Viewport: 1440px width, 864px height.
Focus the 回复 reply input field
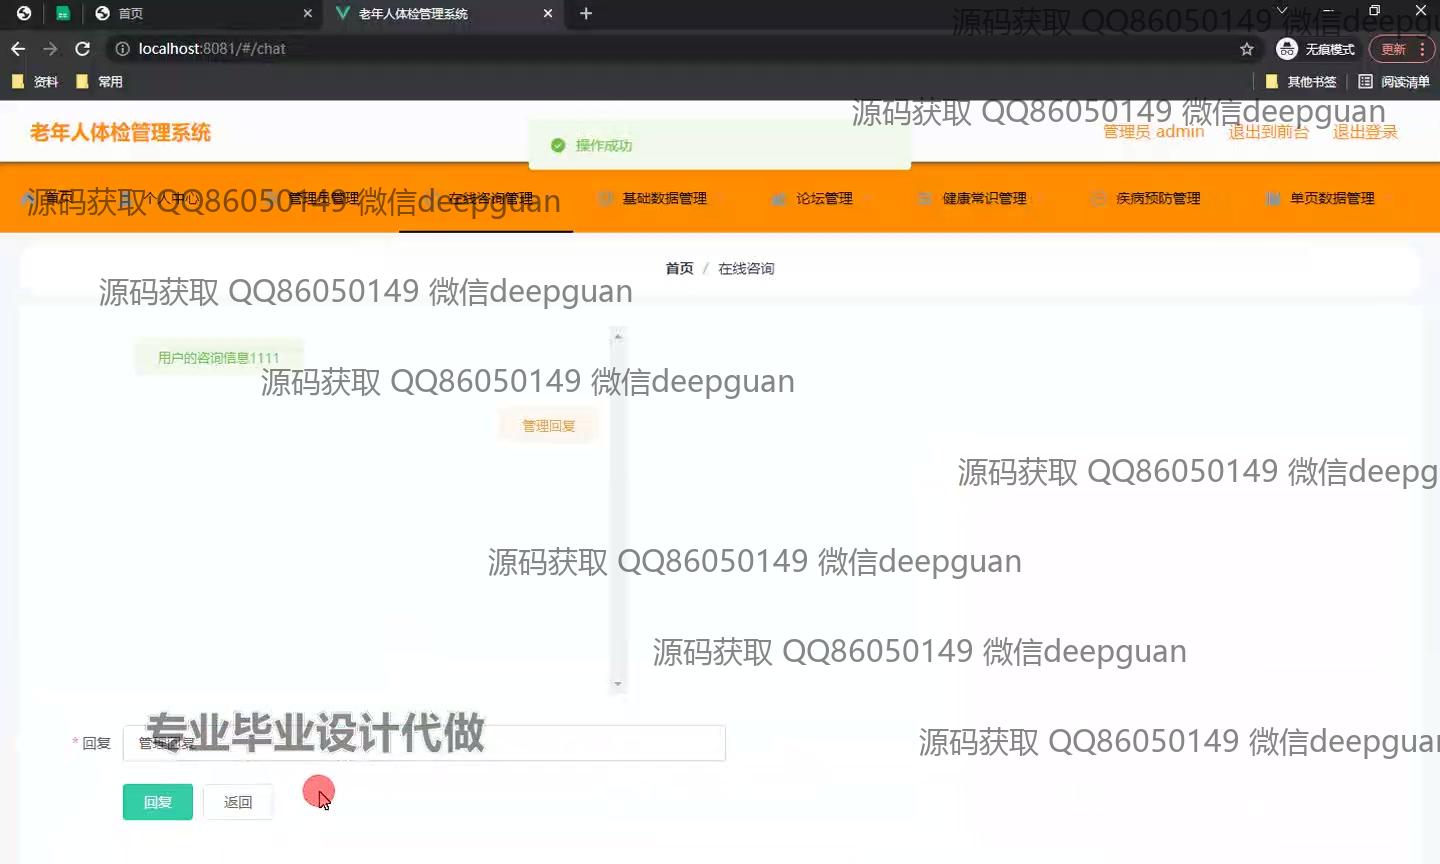424,743
